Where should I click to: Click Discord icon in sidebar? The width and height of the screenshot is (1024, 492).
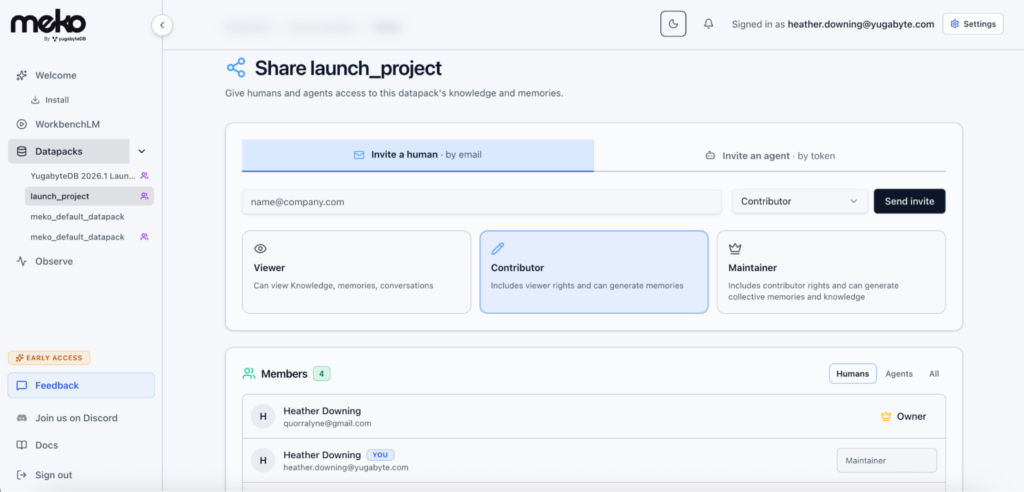point(22,418)
